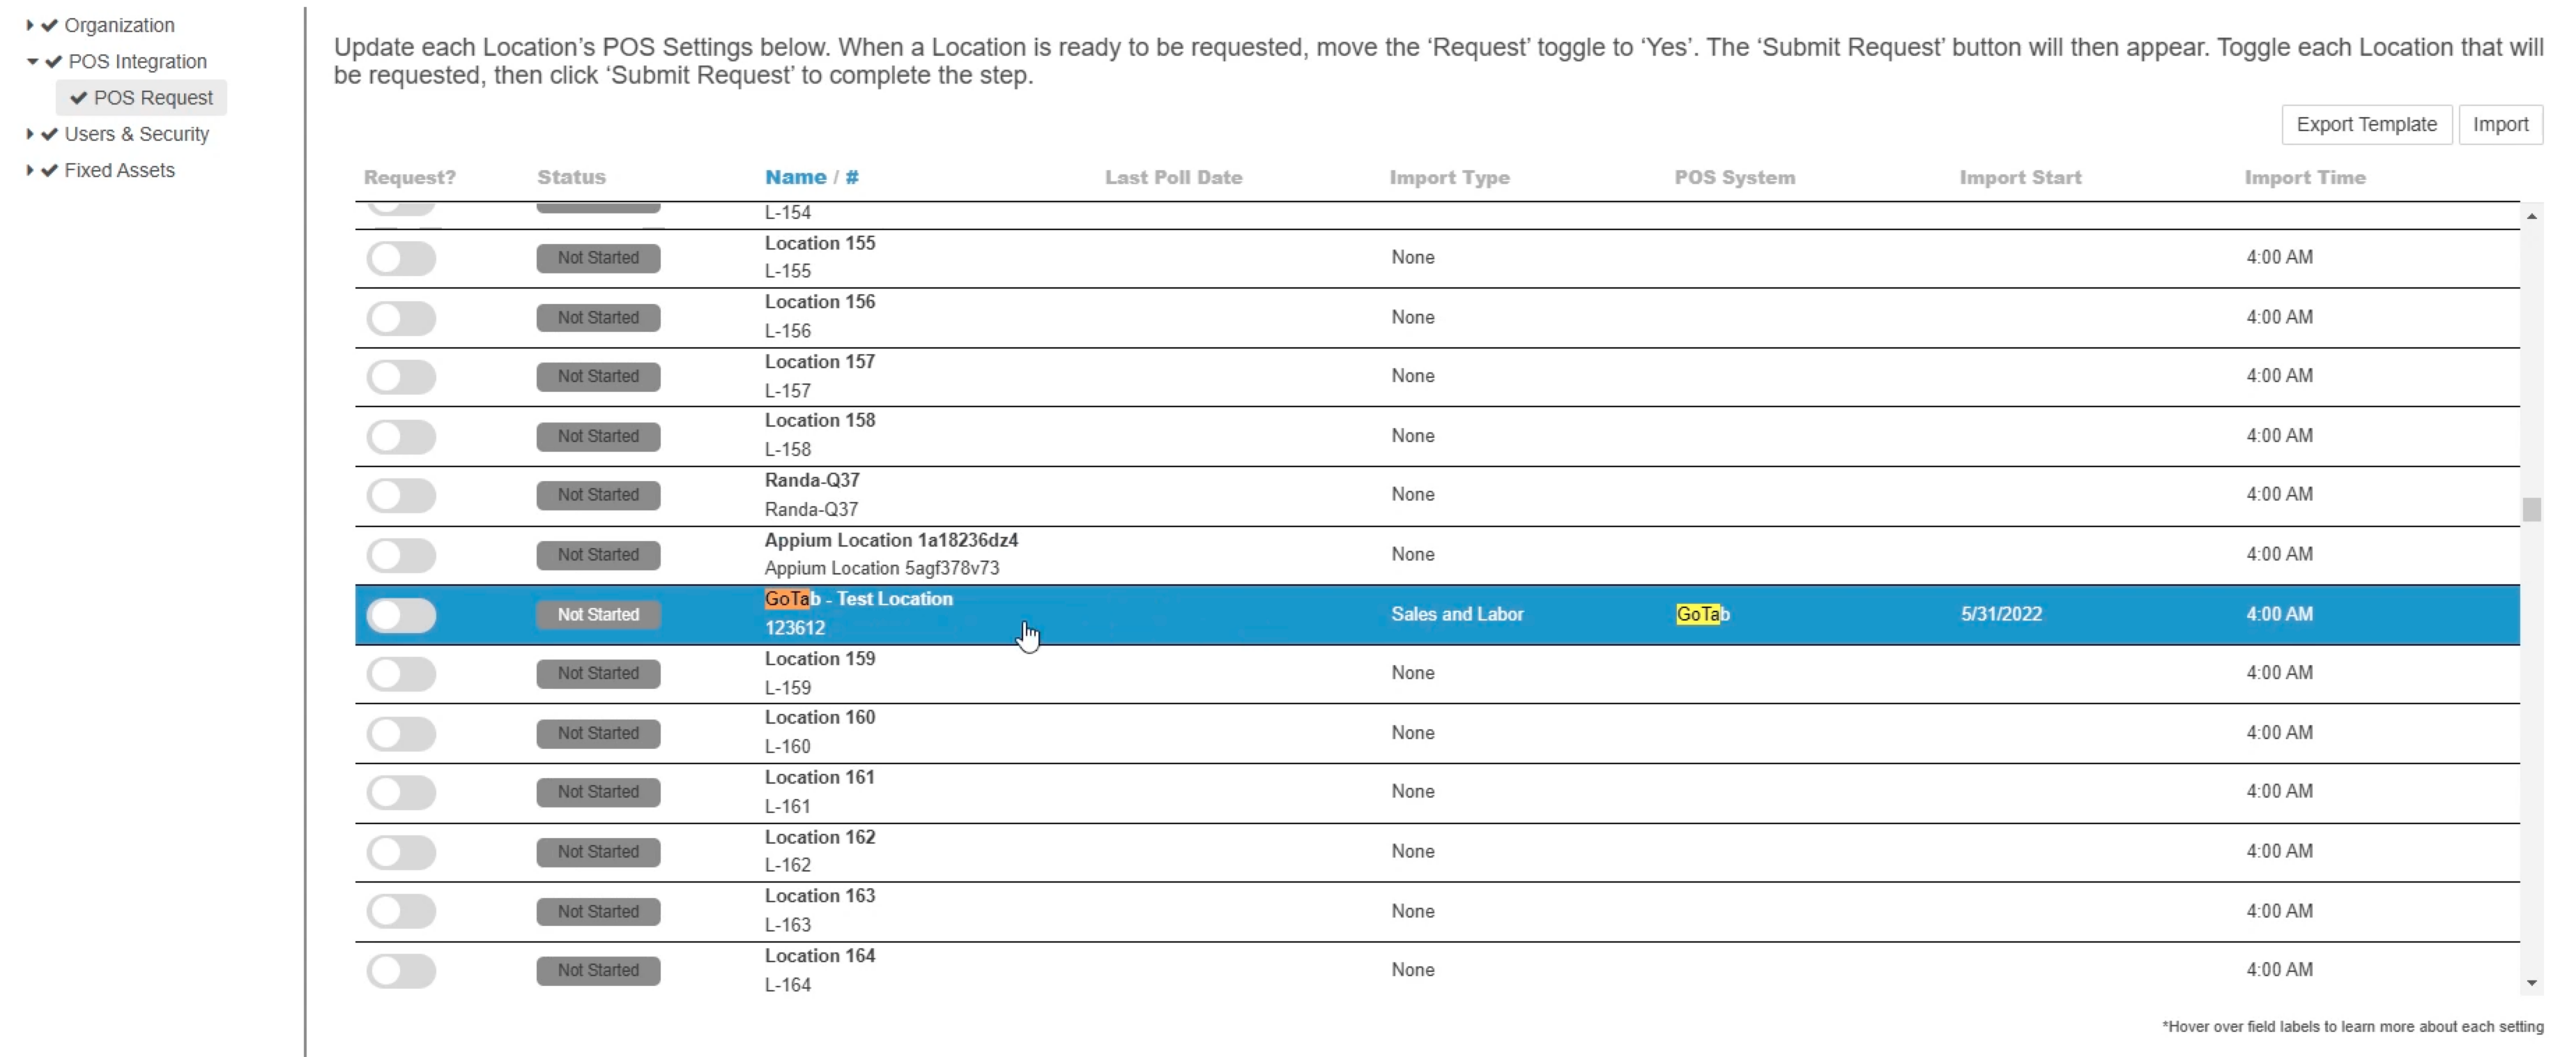2576x1057 pixels.
Task: Click checkmark icon beside Fixed Assets
Action: click(x=49, y=170)
